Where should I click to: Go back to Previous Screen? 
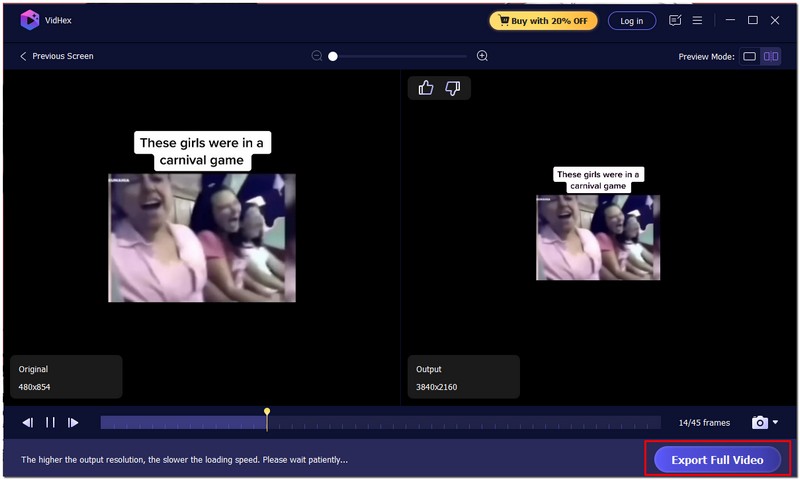56,56
